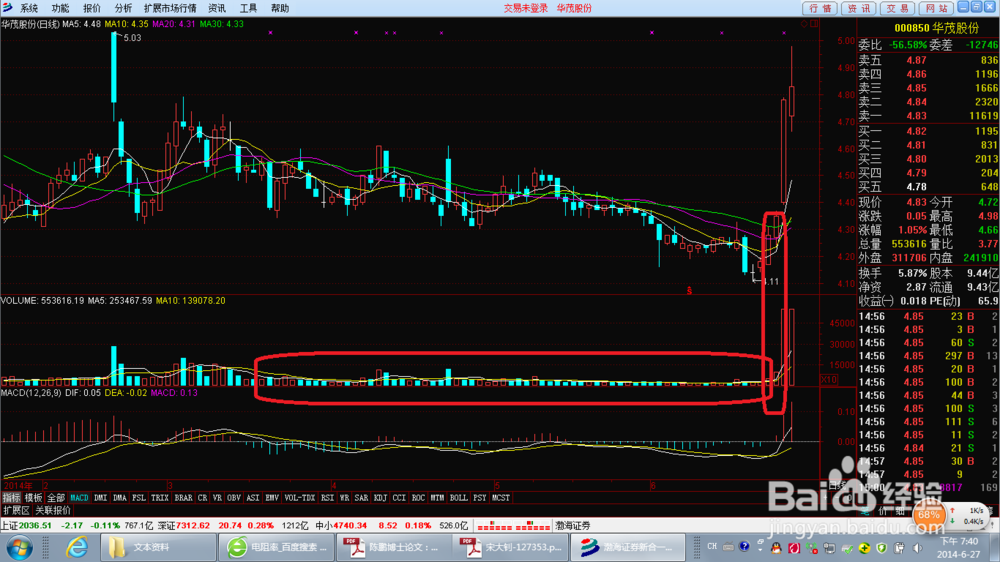Click the 中小 4740.34 index in status bar
Screen dimensions: 1000x562
point(341,526)
